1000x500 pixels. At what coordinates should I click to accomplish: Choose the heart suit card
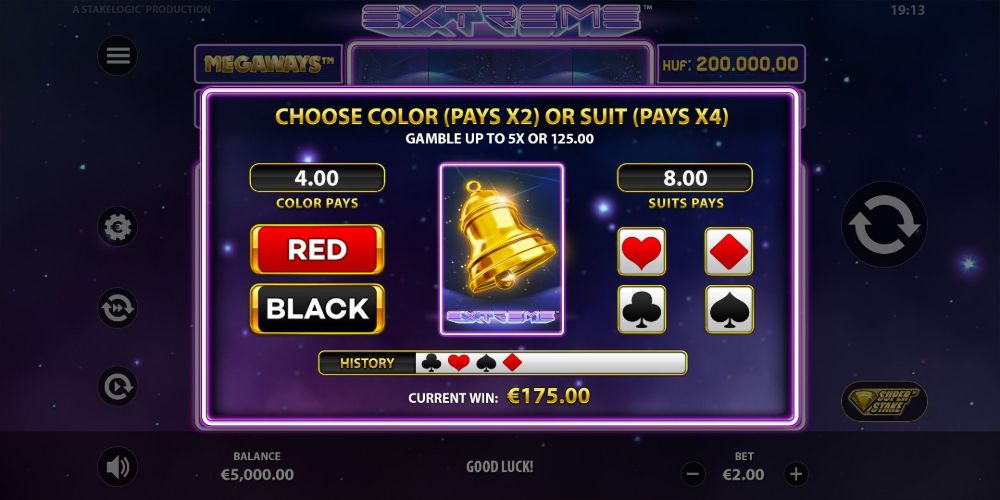coord(642,251)
